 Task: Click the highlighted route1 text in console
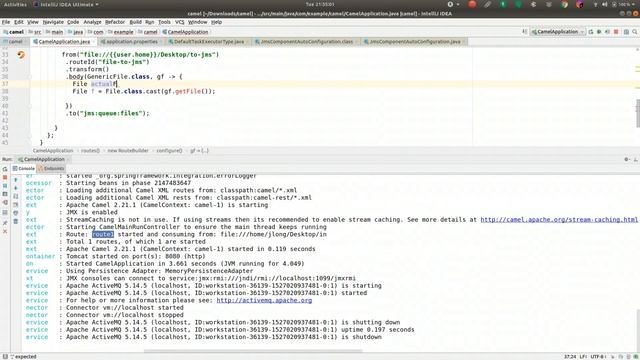[x=103, y=234]
